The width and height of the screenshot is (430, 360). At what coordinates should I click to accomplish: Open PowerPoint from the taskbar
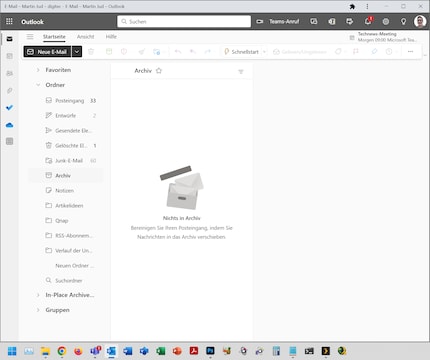click(177, 351)
